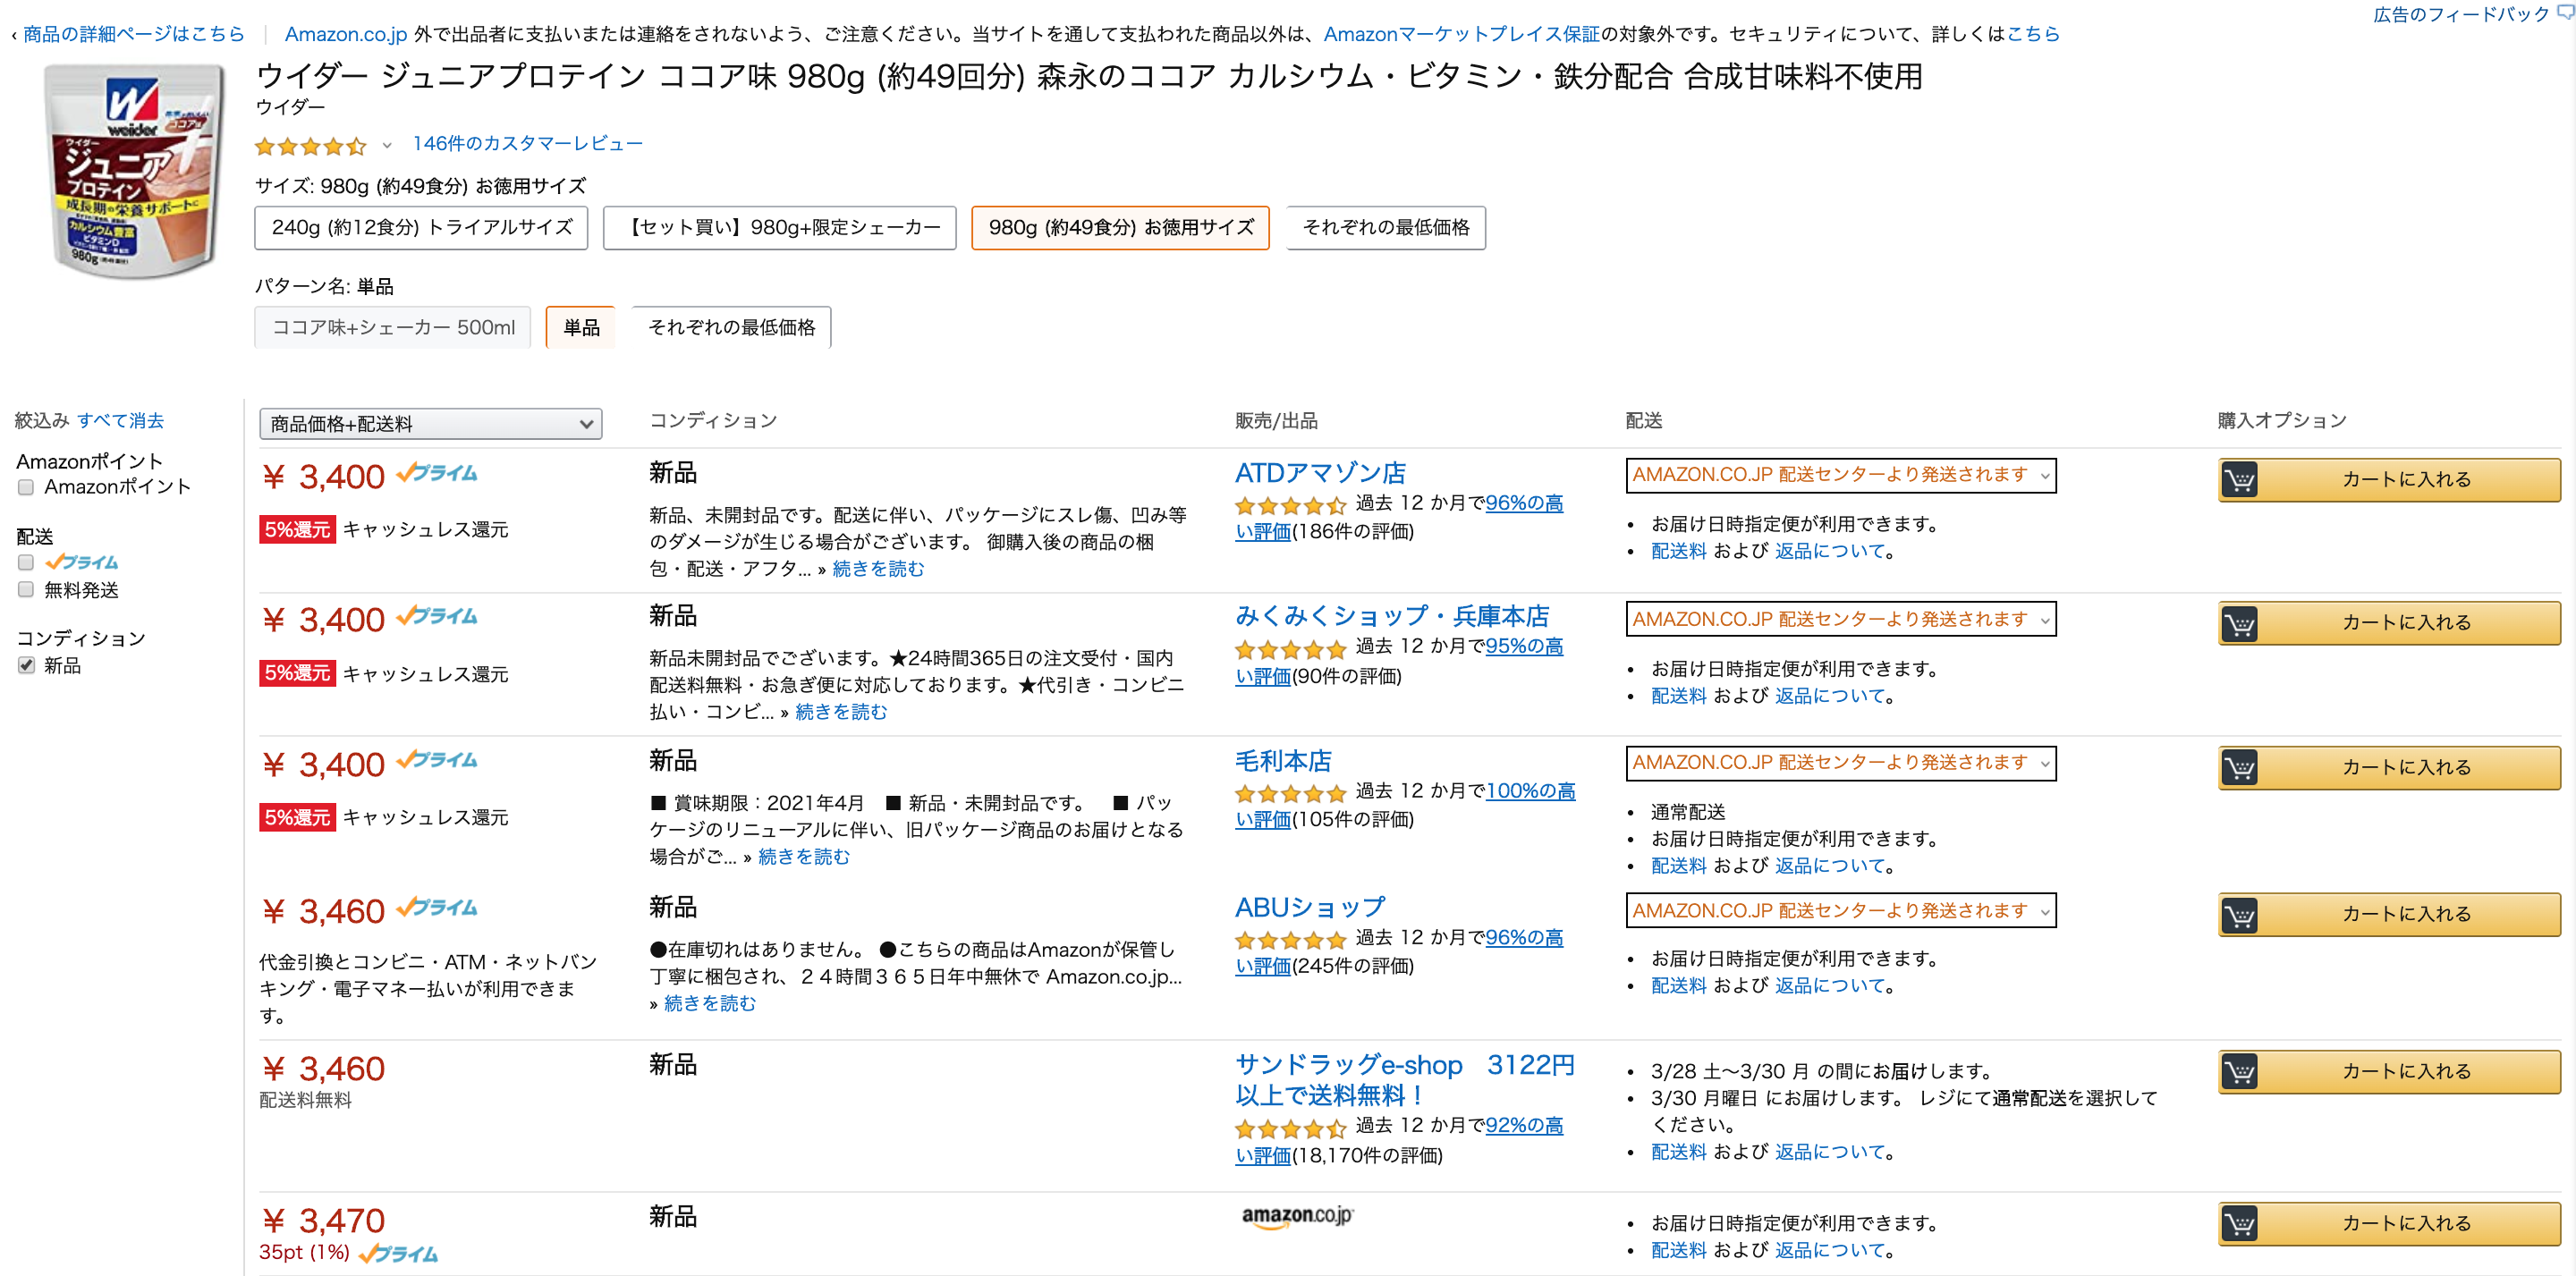Open 毛利本店 seller page

pyautogui.click(x=1283, y=761)
